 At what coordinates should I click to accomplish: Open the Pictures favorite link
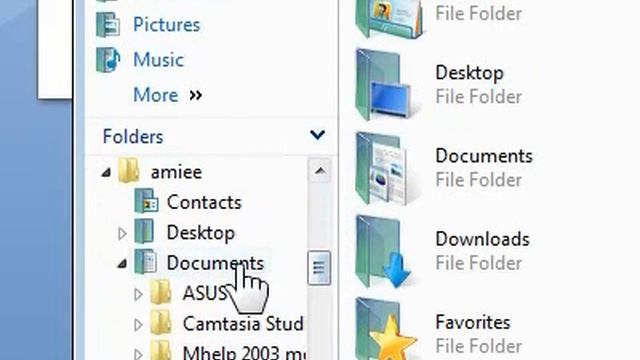point(167,25)
